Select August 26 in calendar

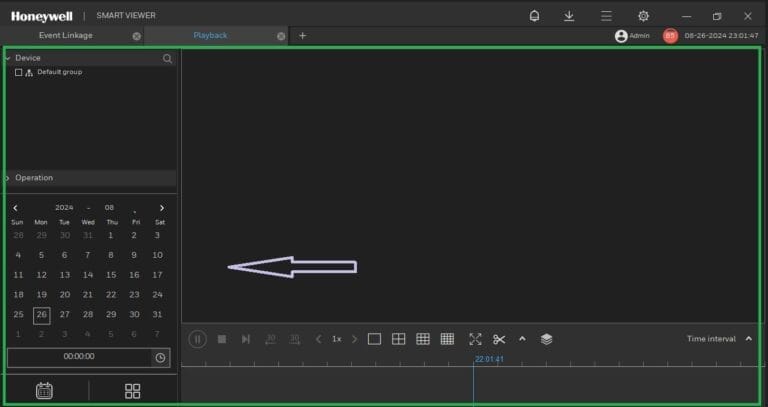[42, 315]
